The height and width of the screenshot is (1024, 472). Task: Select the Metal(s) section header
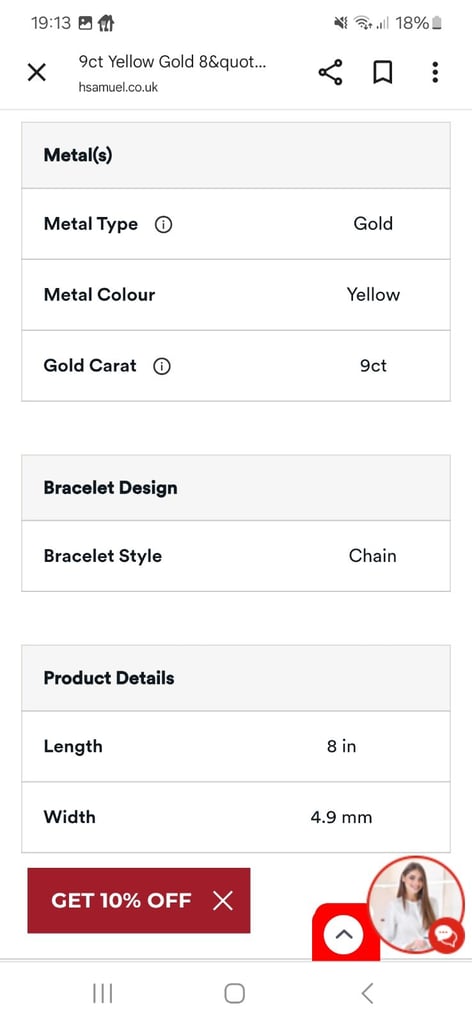click(x=236, y=155)
